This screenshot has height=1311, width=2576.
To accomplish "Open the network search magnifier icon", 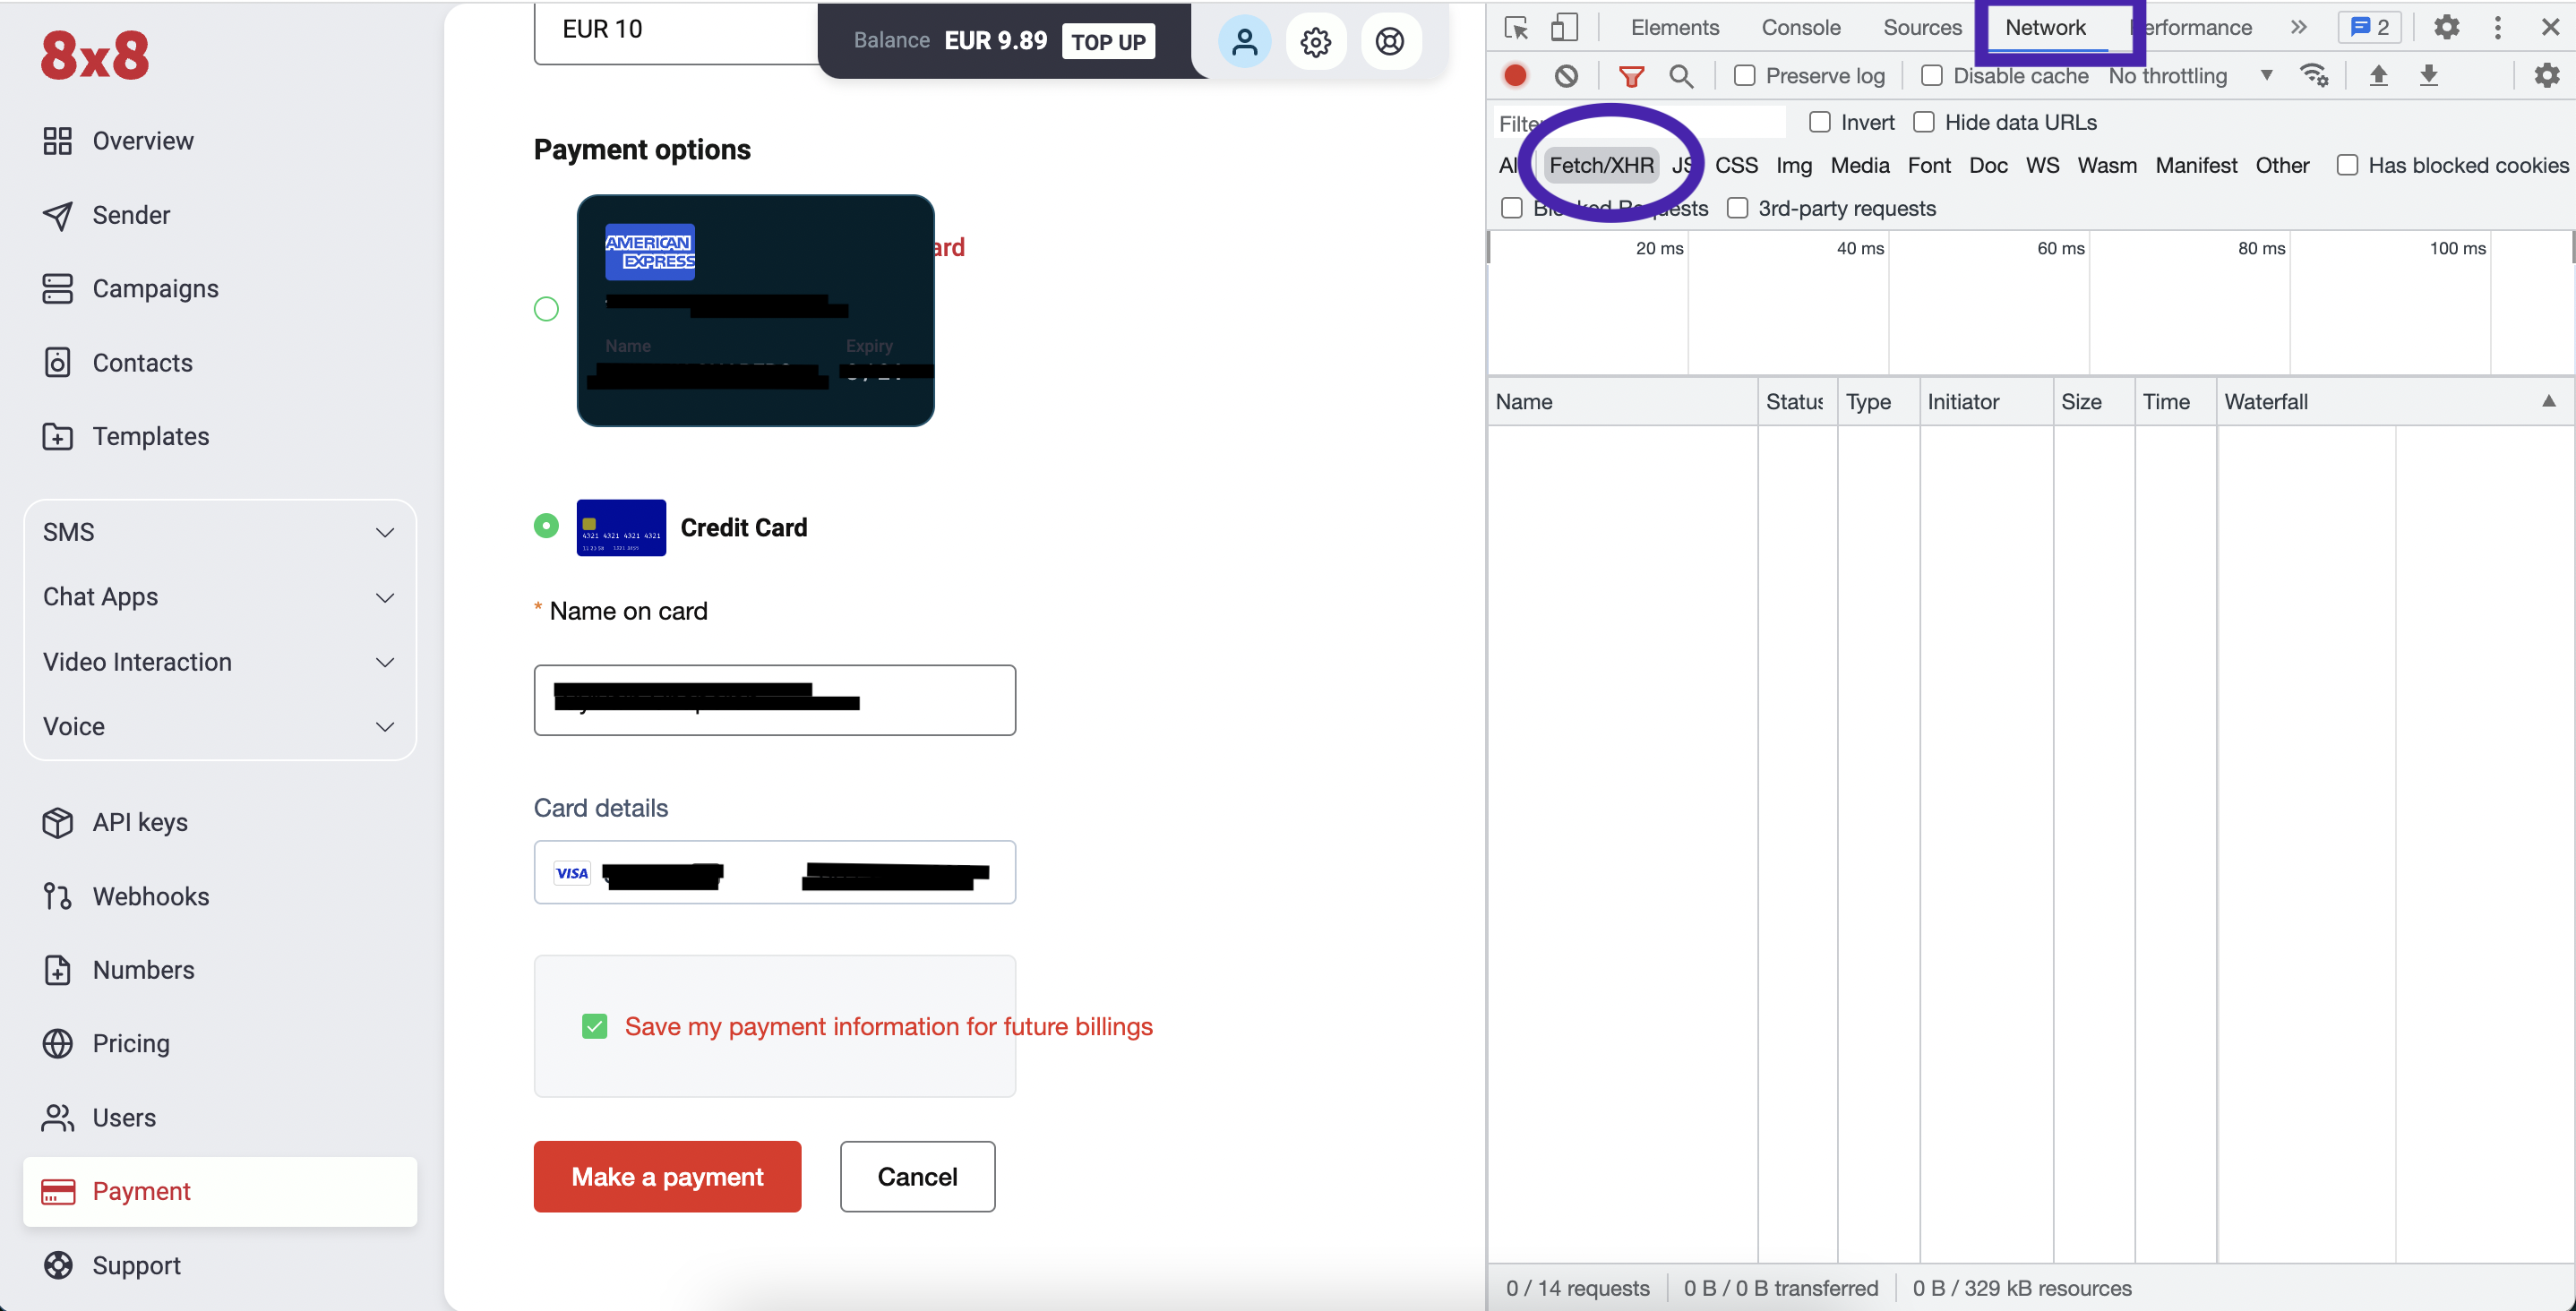I will click(x=1681, y=75).
